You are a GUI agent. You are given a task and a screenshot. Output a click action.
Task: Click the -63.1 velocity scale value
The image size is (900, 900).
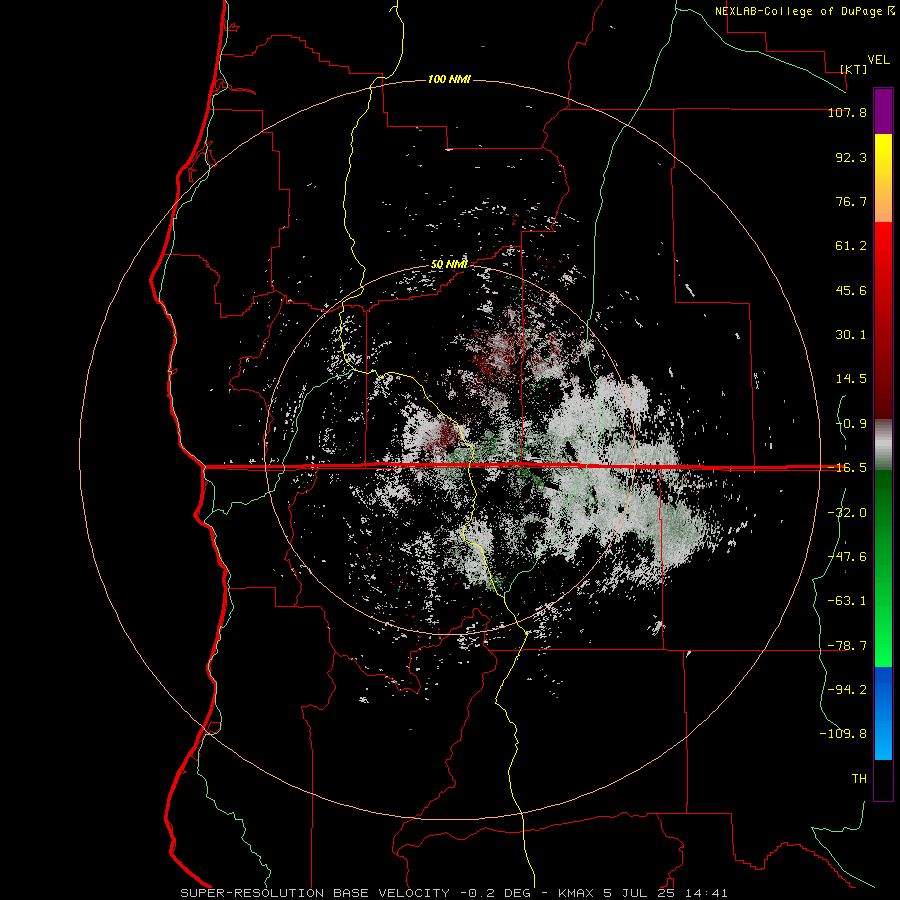pos(847,601)
